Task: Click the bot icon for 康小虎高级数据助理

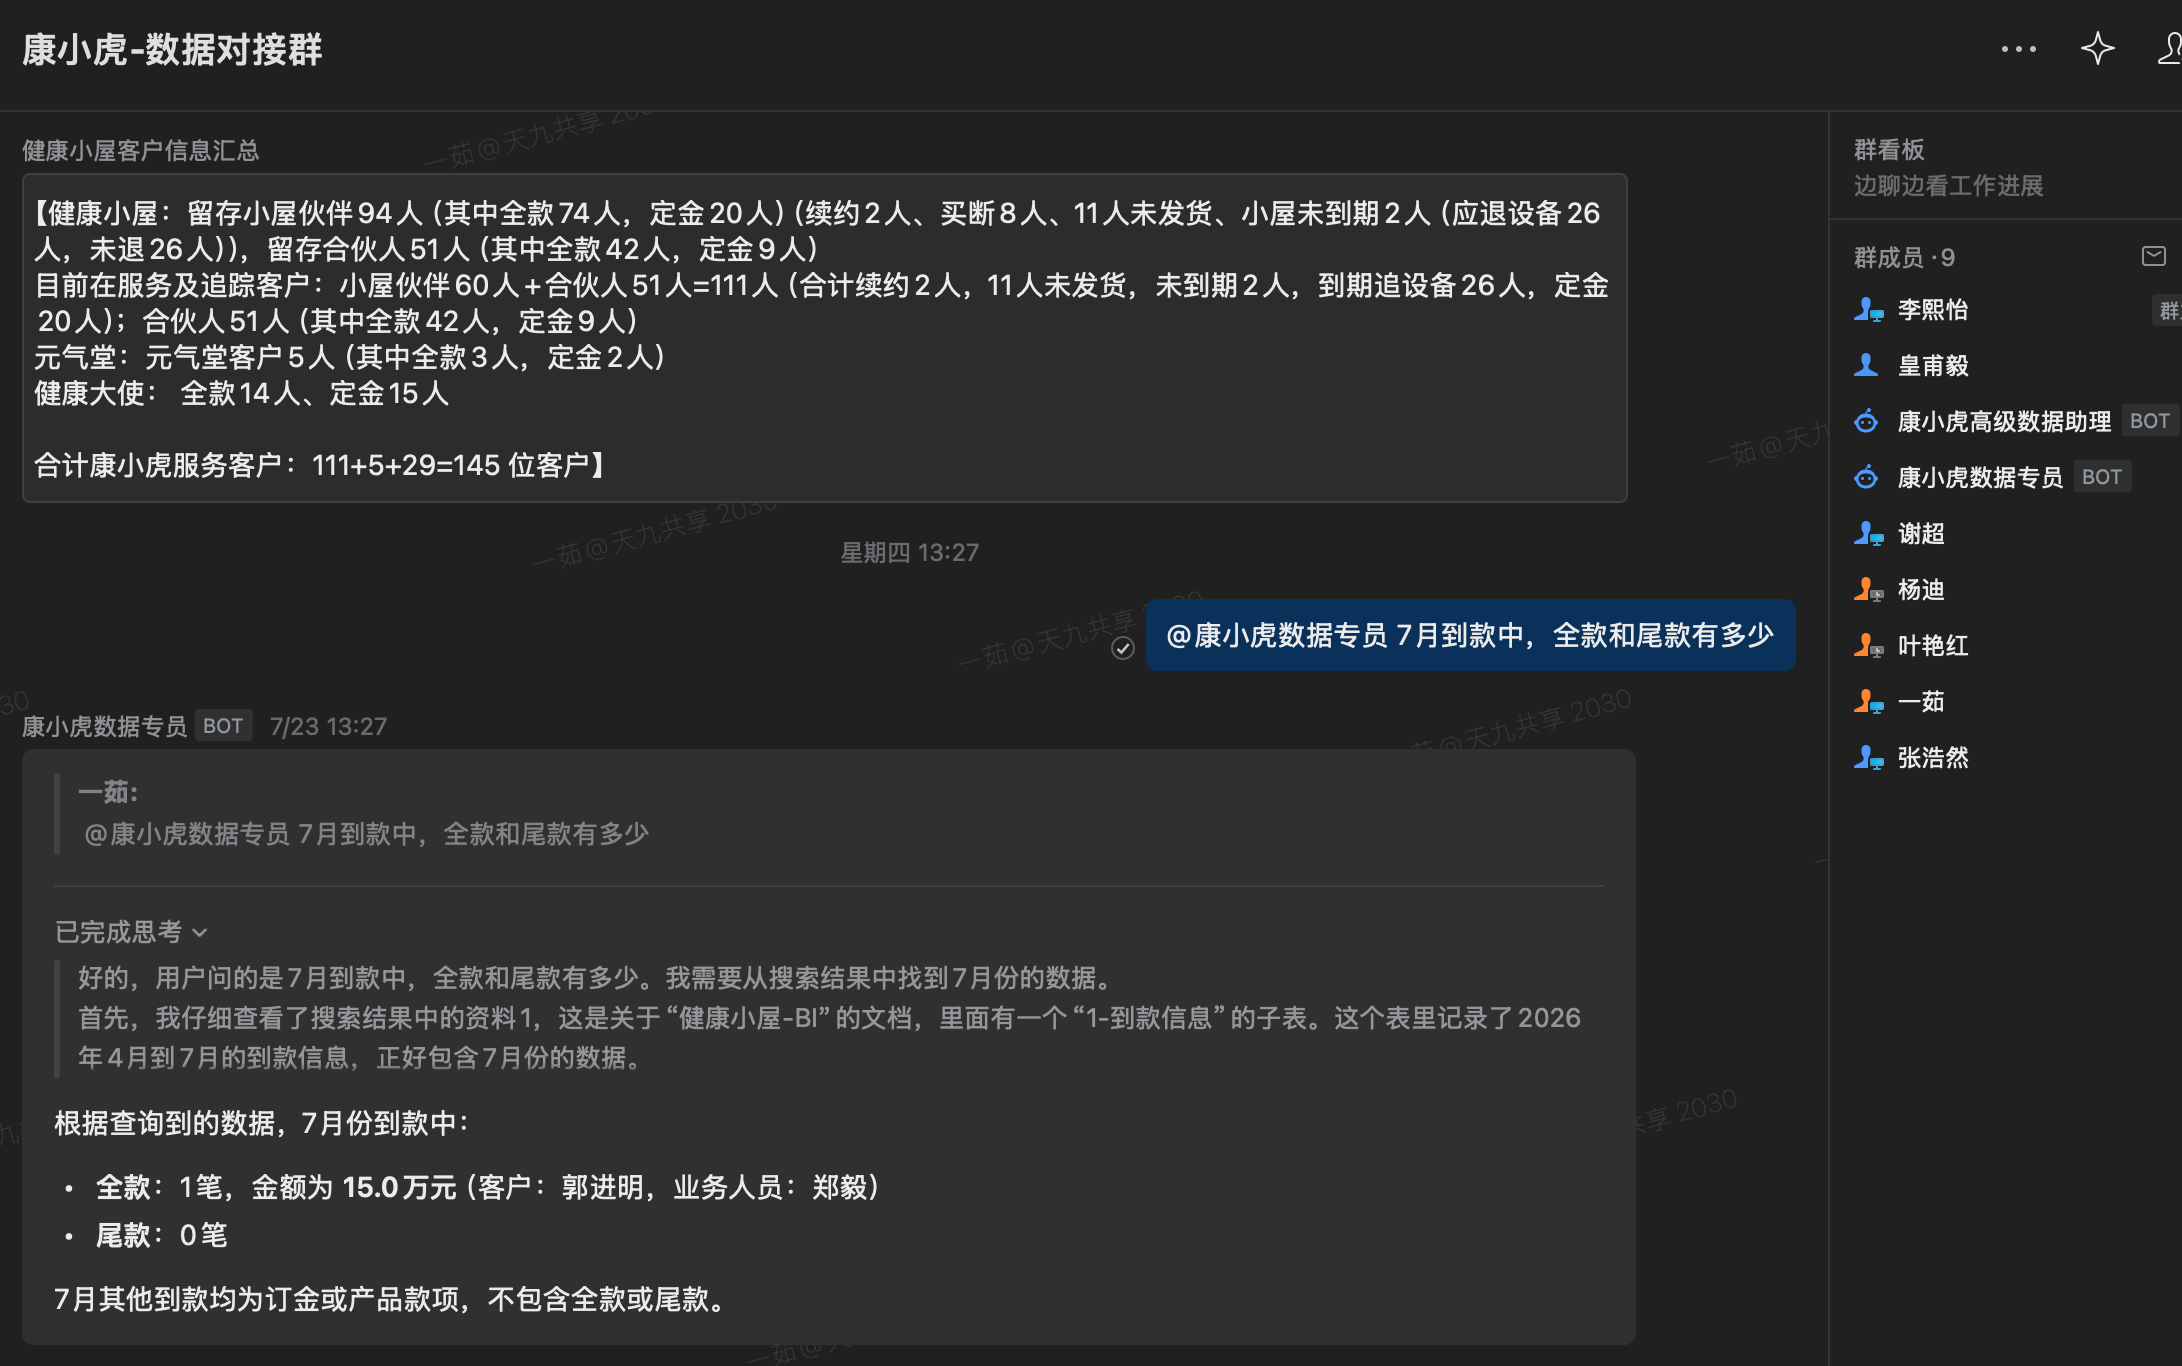Action: [1866, 422]
